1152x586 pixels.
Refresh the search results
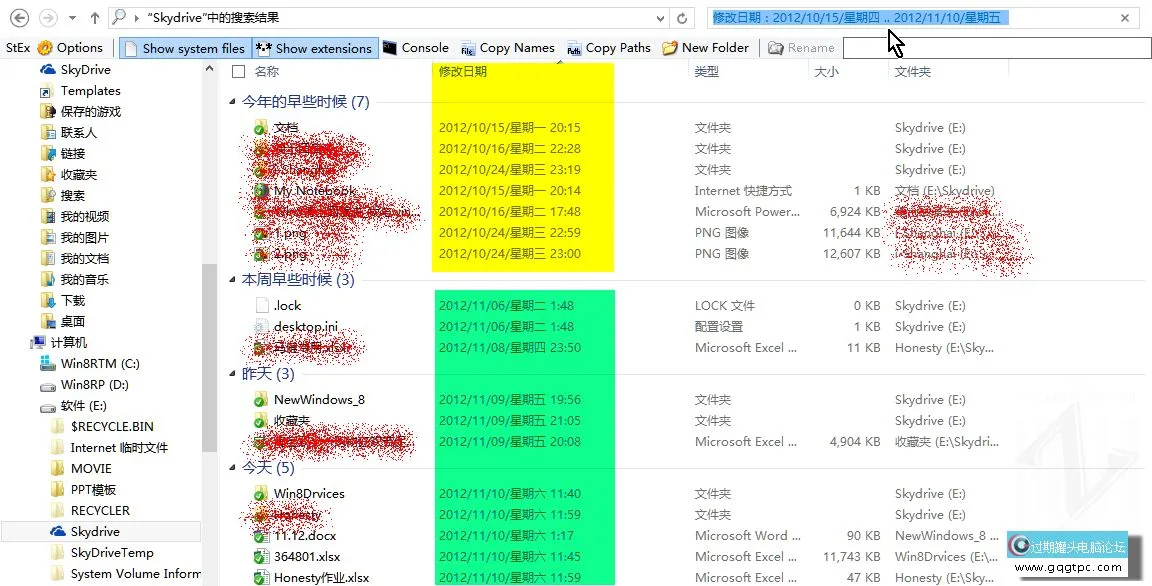pos(682,17)
